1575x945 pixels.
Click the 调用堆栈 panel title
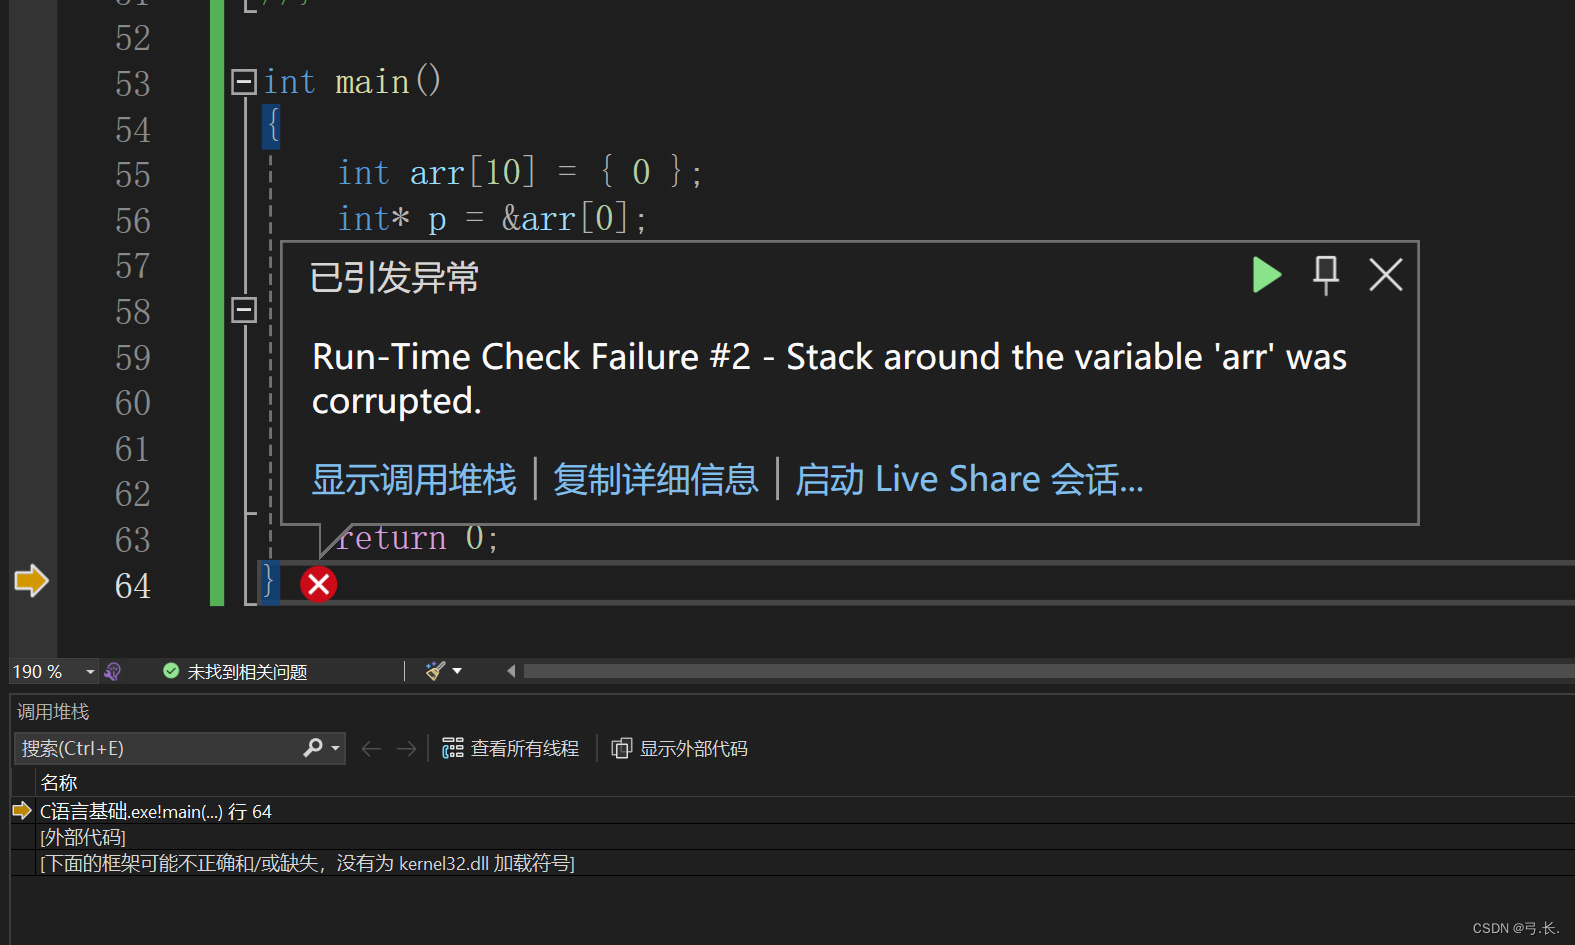tap(53, 712)
